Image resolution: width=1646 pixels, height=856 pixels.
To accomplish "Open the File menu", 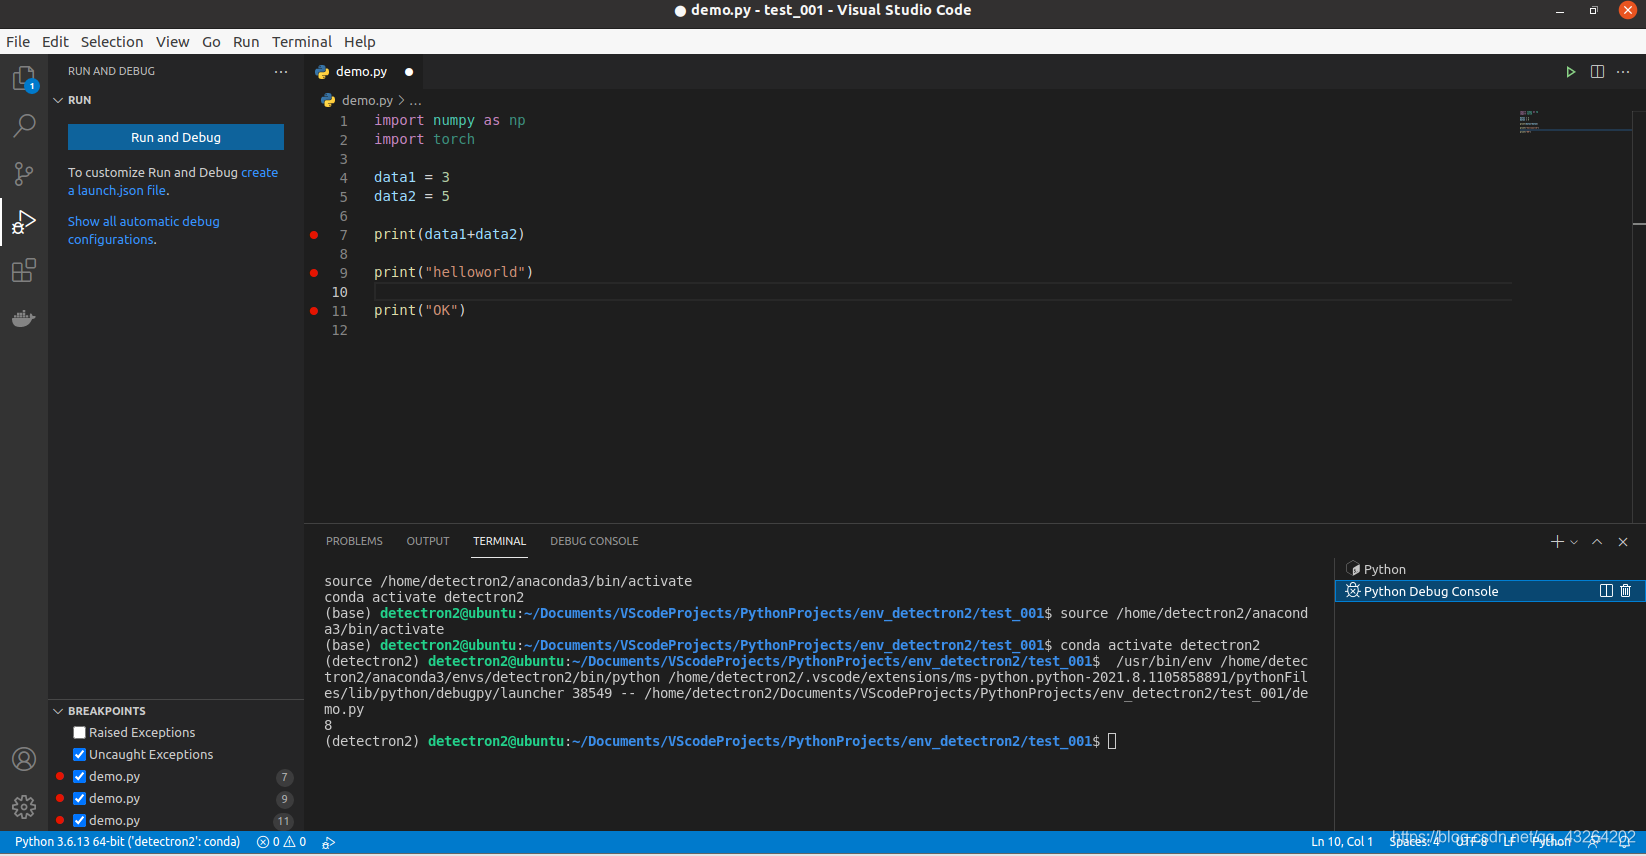I will [x=18, y=42].
